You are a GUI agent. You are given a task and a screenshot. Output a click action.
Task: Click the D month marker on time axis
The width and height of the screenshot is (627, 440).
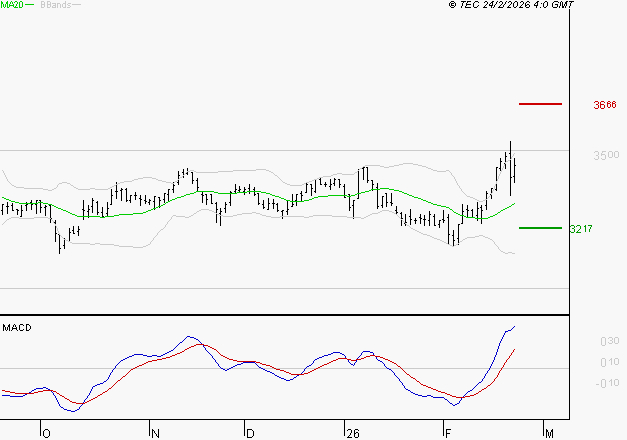(x=250, y=434)
